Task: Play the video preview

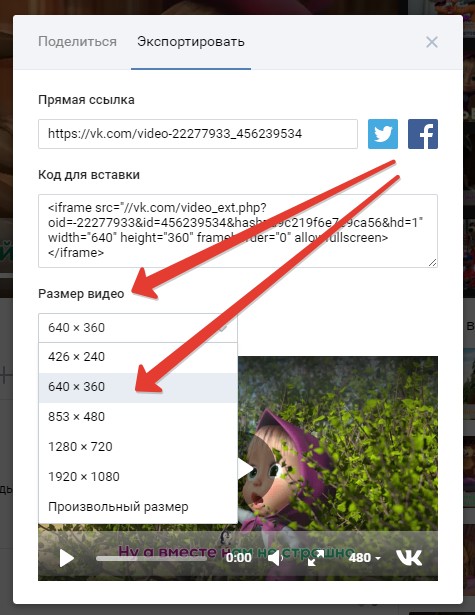Action: click(x=66, y=558)
